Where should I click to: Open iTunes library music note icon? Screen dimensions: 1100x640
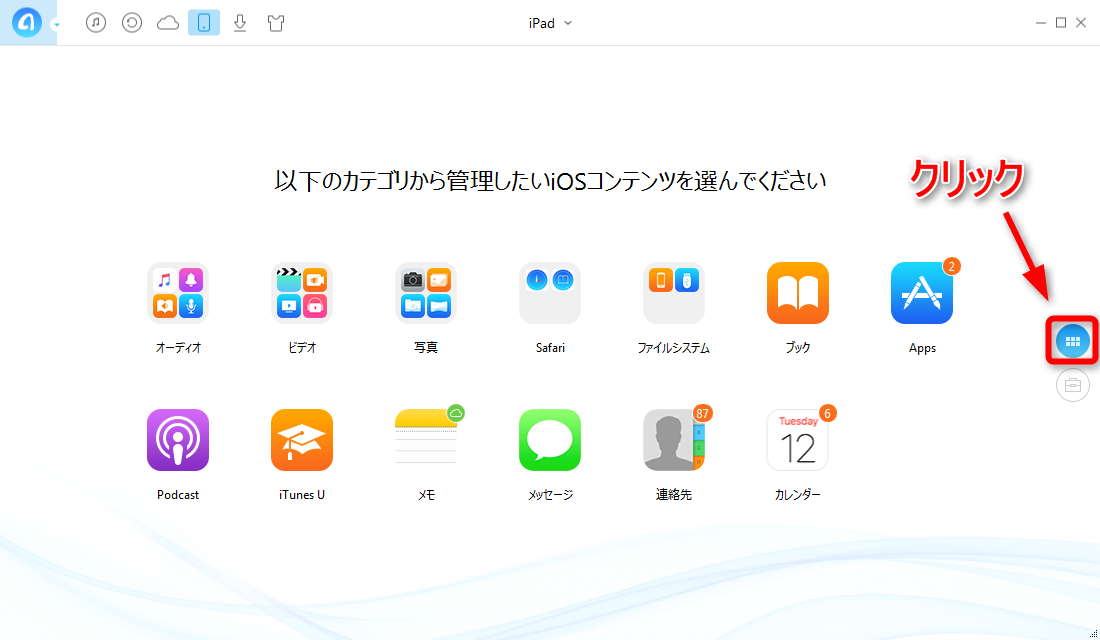click(95, 22)
